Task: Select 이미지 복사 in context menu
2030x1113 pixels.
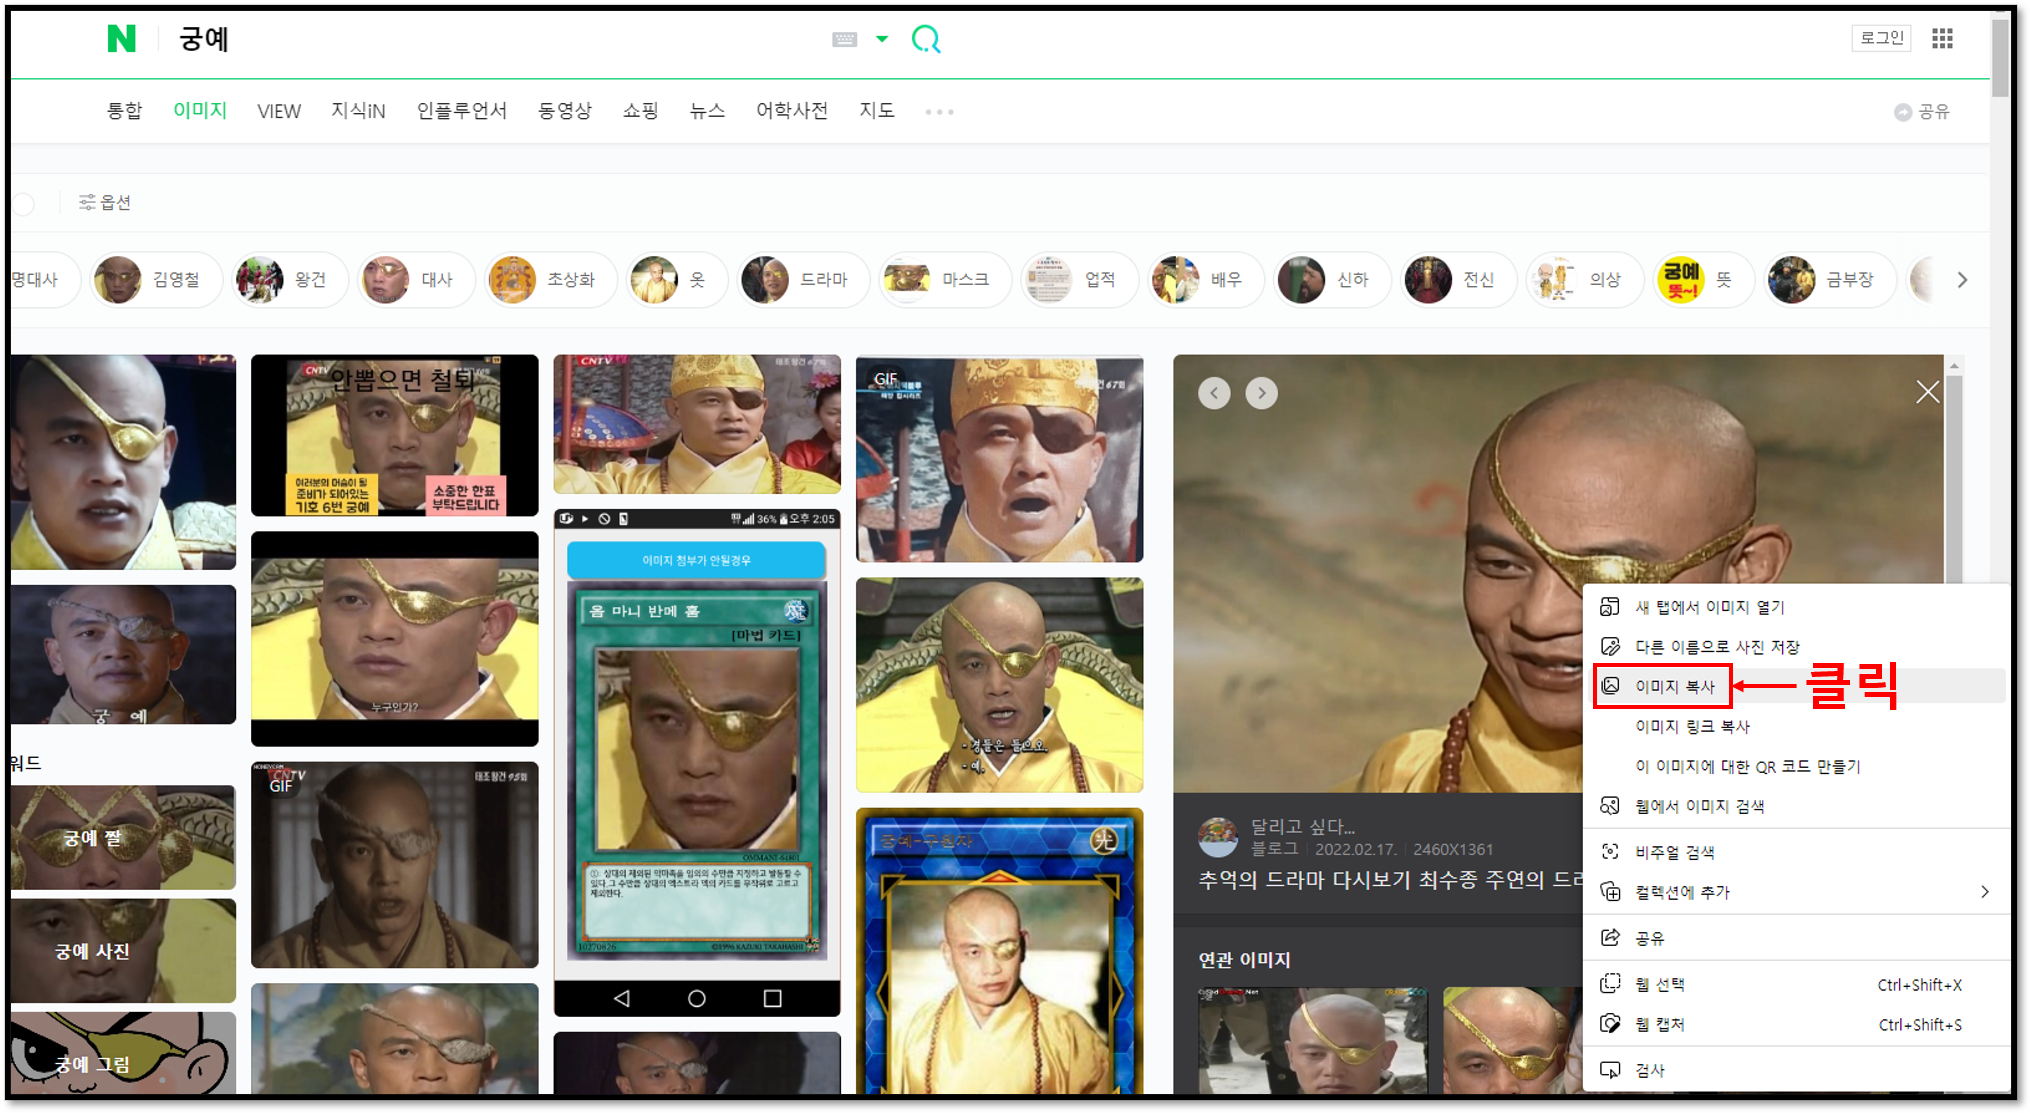Action: [x=1674, y=686]
